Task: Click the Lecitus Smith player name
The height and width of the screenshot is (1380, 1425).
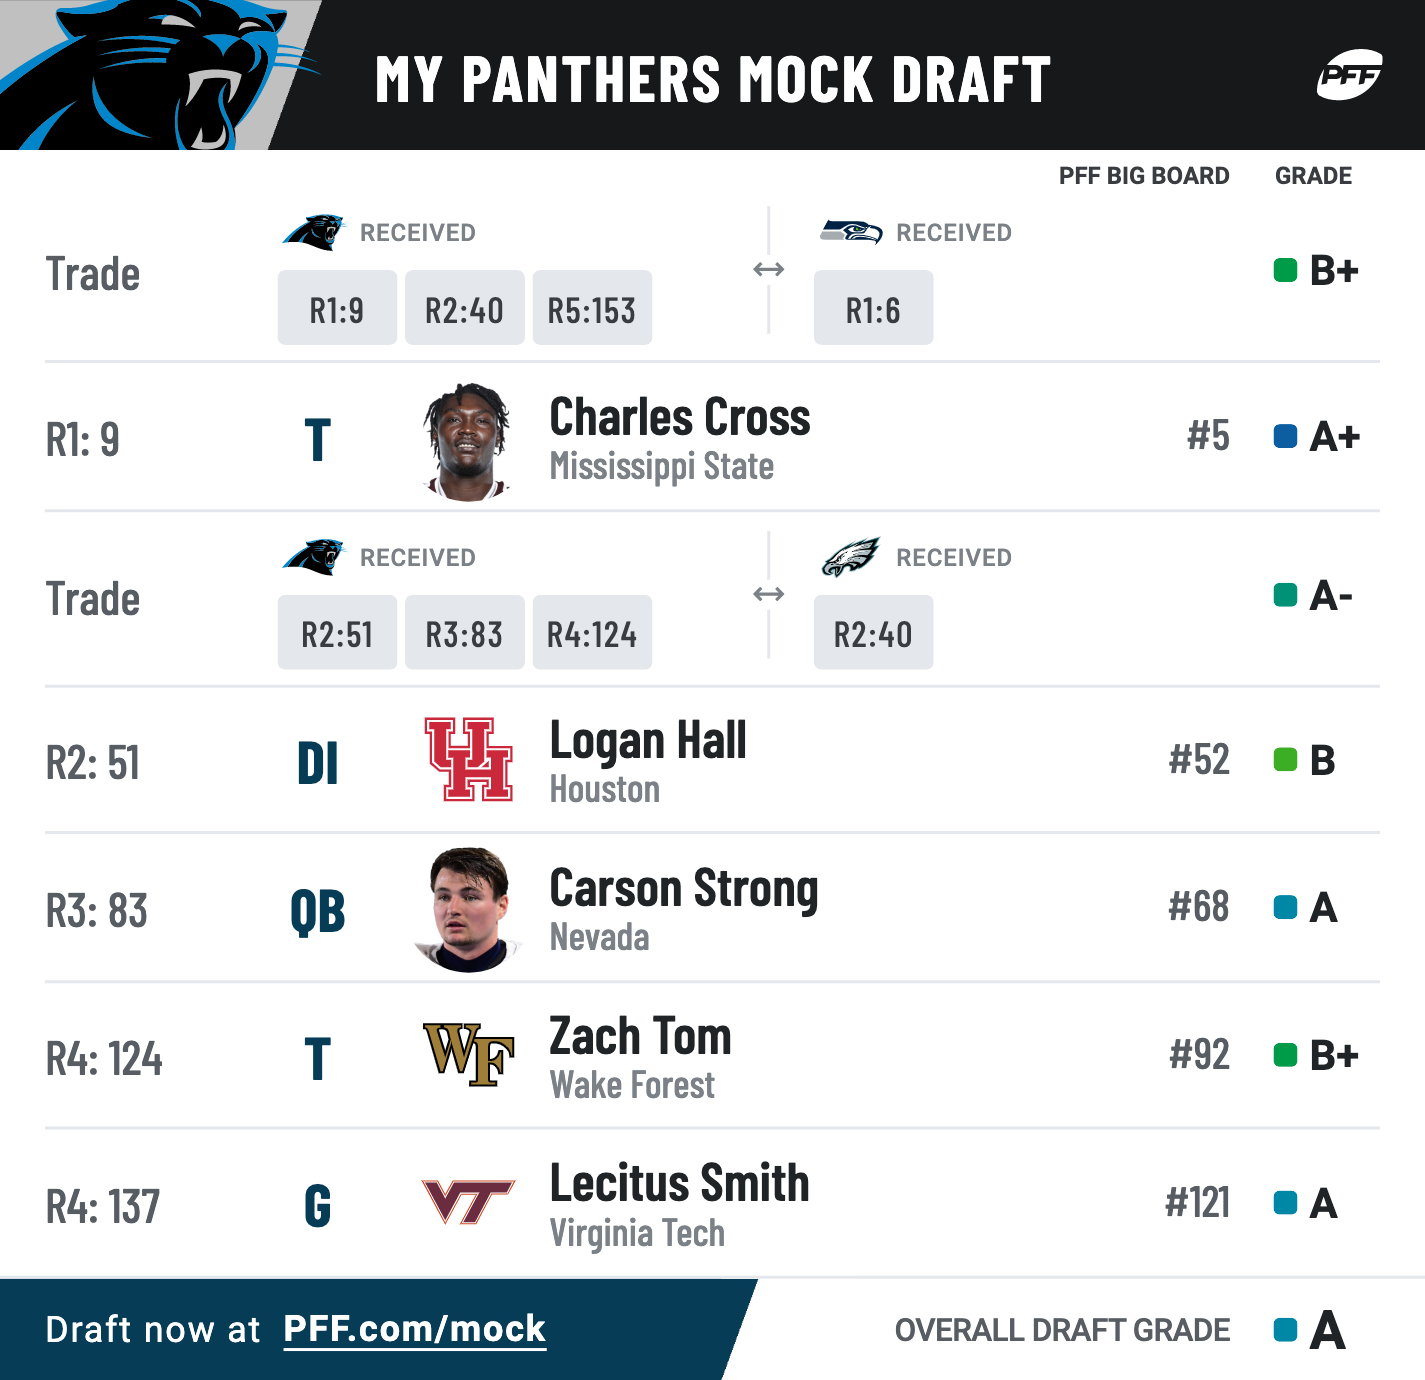Action: click(679, 1184)
